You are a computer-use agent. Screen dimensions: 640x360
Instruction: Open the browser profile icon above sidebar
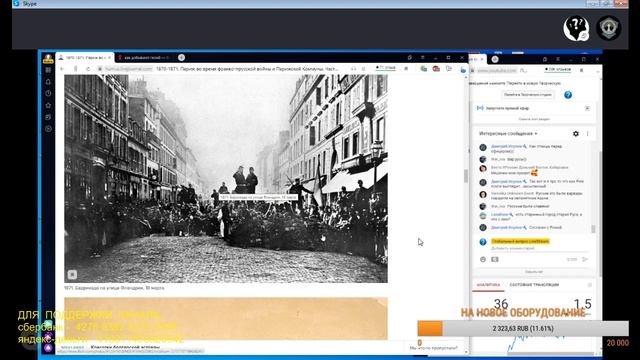tap(48, 58)
